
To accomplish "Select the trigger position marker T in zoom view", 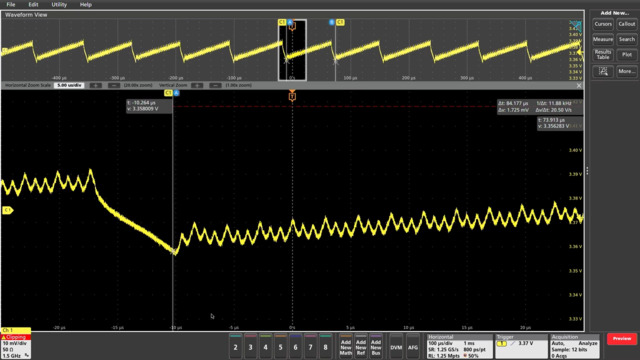I will [292, 96].
